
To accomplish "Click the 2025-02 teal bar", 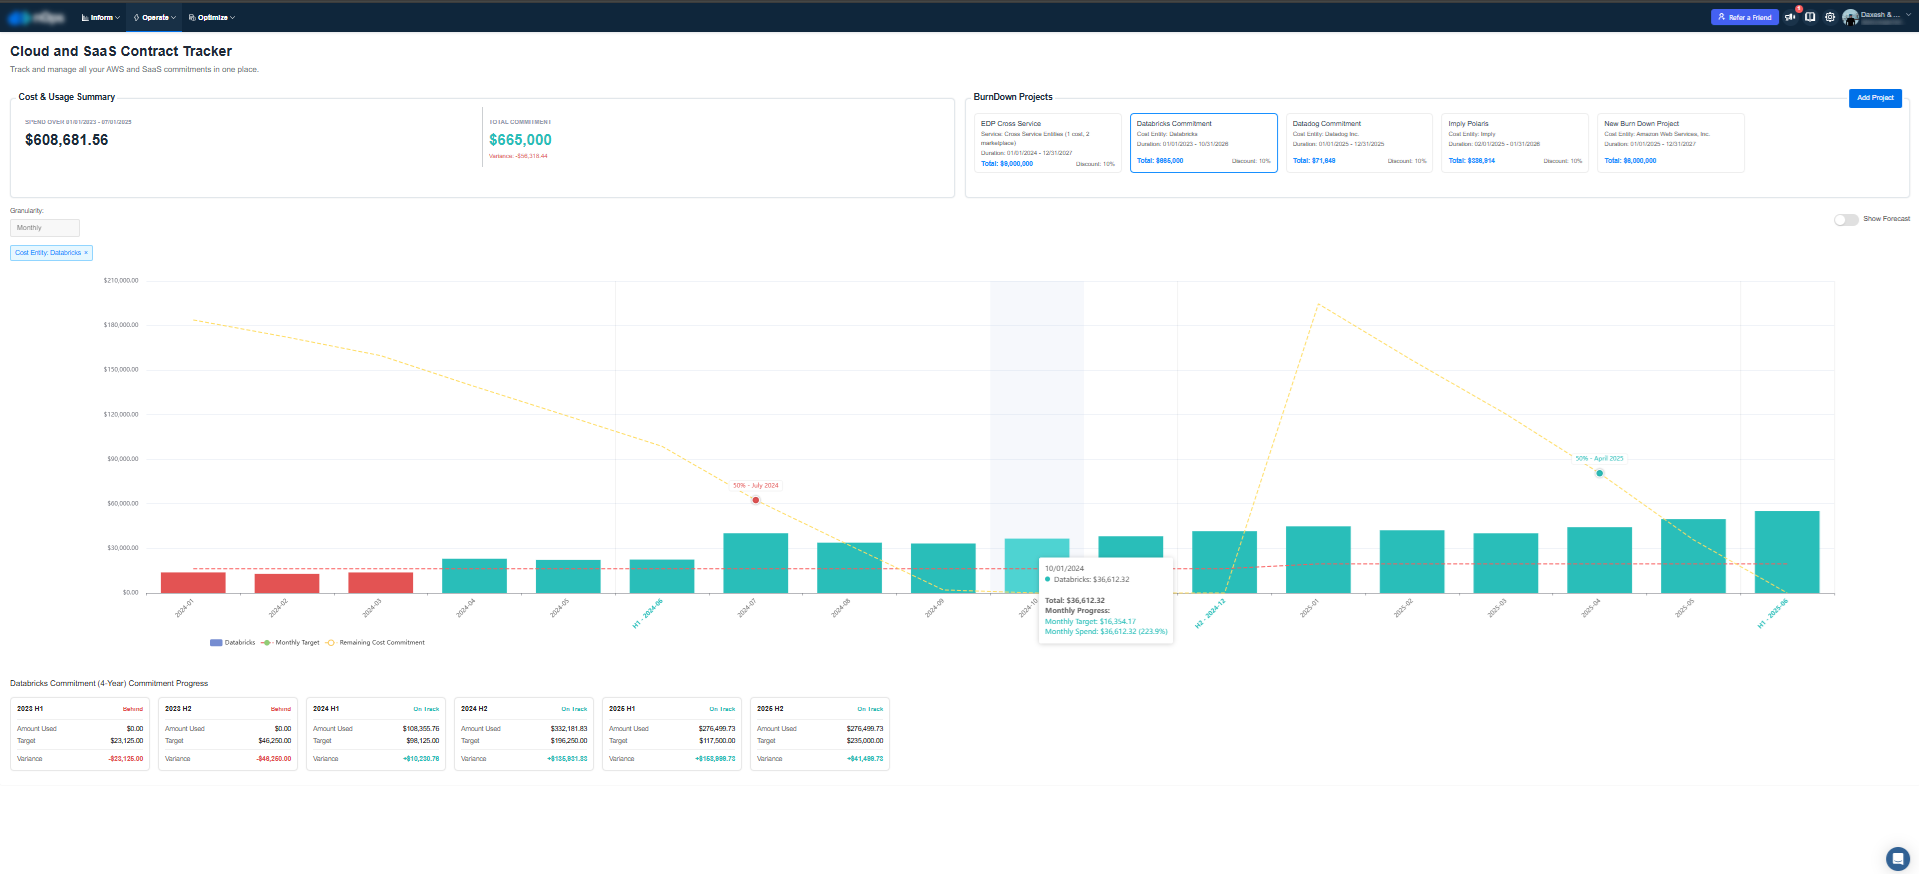I will (x=1412, y=562).
